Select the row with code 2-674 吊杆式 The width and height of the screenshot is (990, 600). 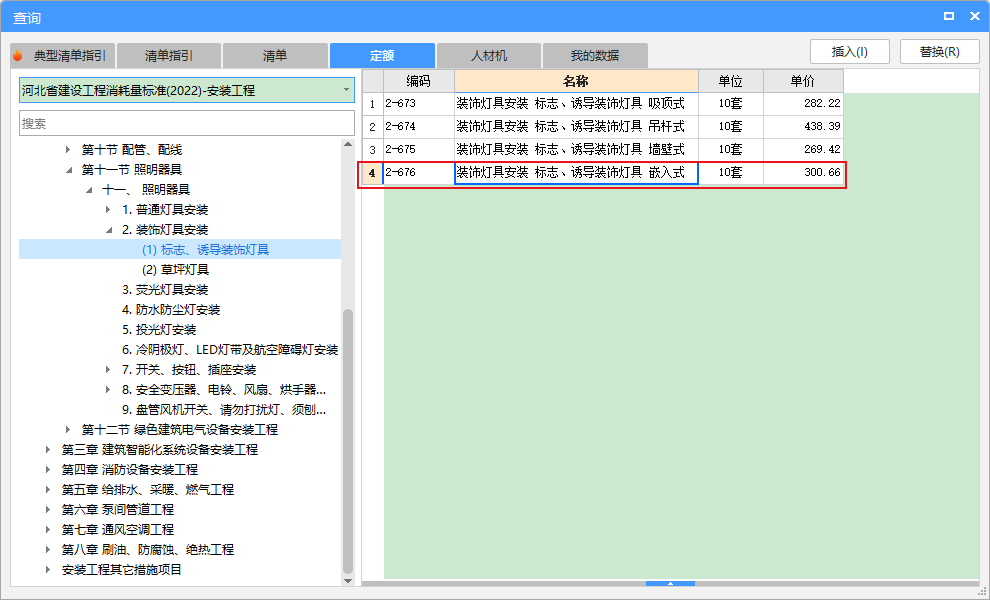560,128
